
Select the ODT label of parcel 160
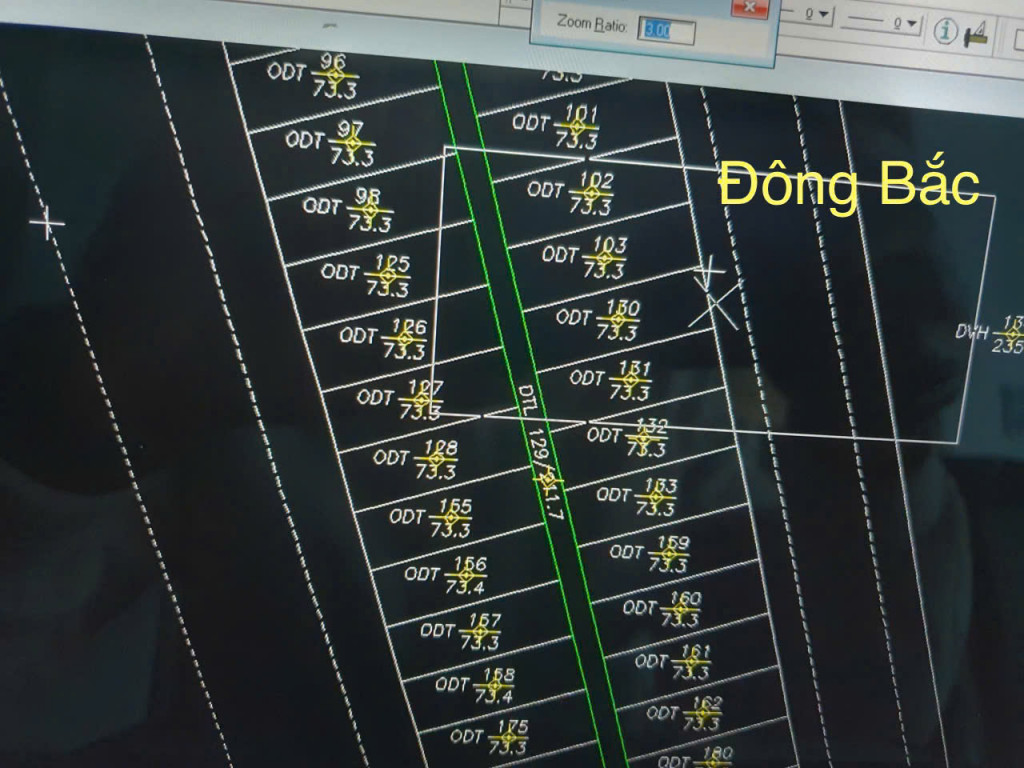pyautogui.click(x=640, y=607)
